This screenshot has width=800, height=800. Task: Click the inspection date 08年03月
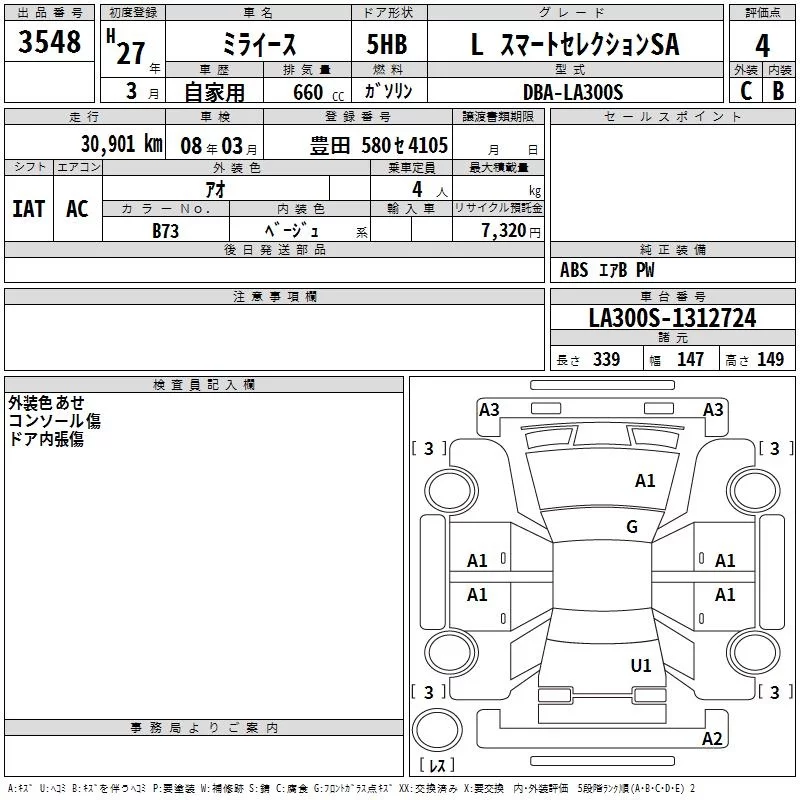pos(219,146)
